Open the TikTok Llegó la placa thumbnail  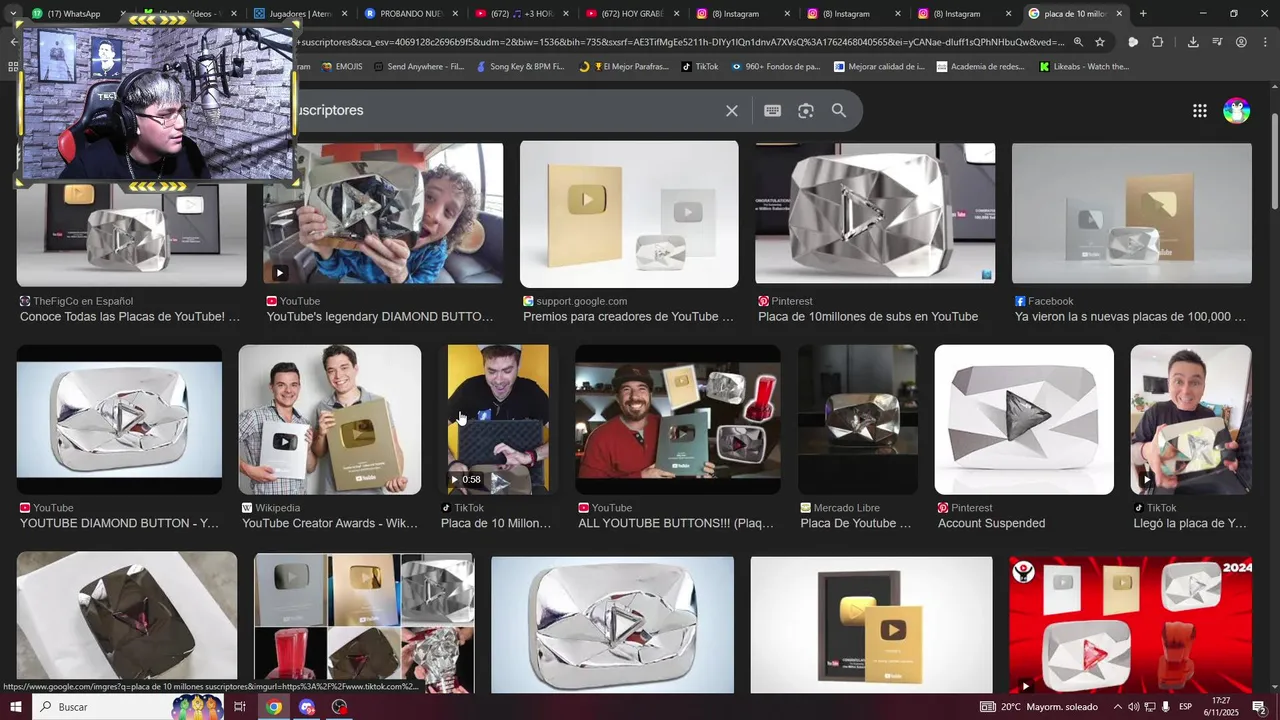tap(1191, 419)
